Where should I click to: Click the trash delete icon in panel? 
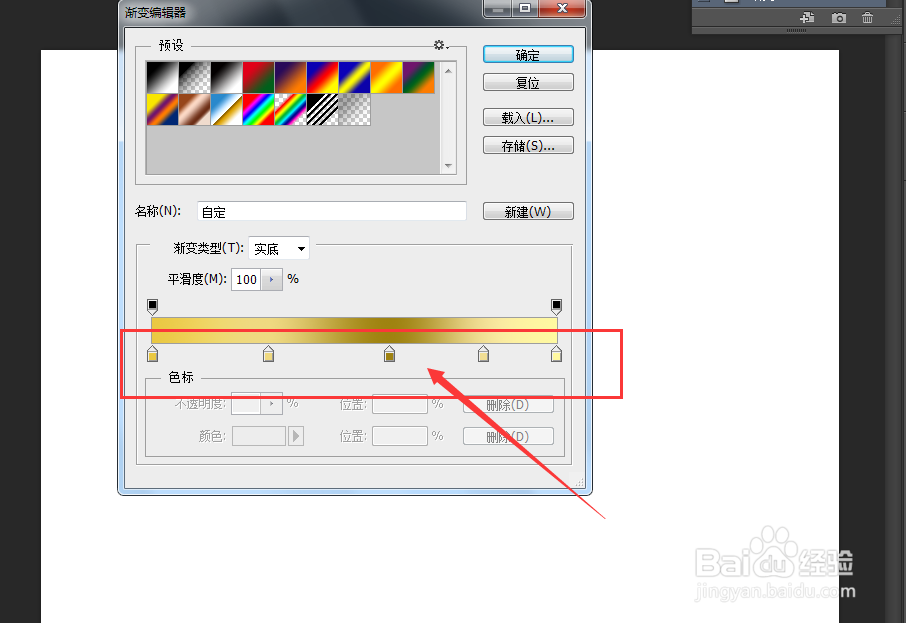867,18
